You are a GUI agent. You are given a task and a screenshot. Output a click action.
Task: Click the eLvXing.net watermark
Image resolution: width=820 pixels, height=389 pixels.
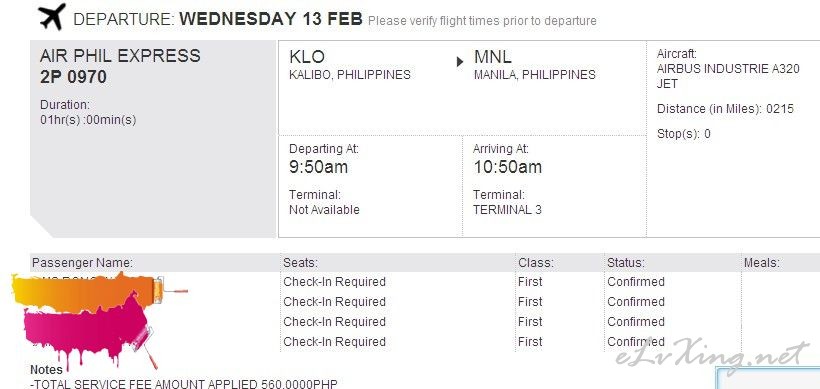(713, 356)
